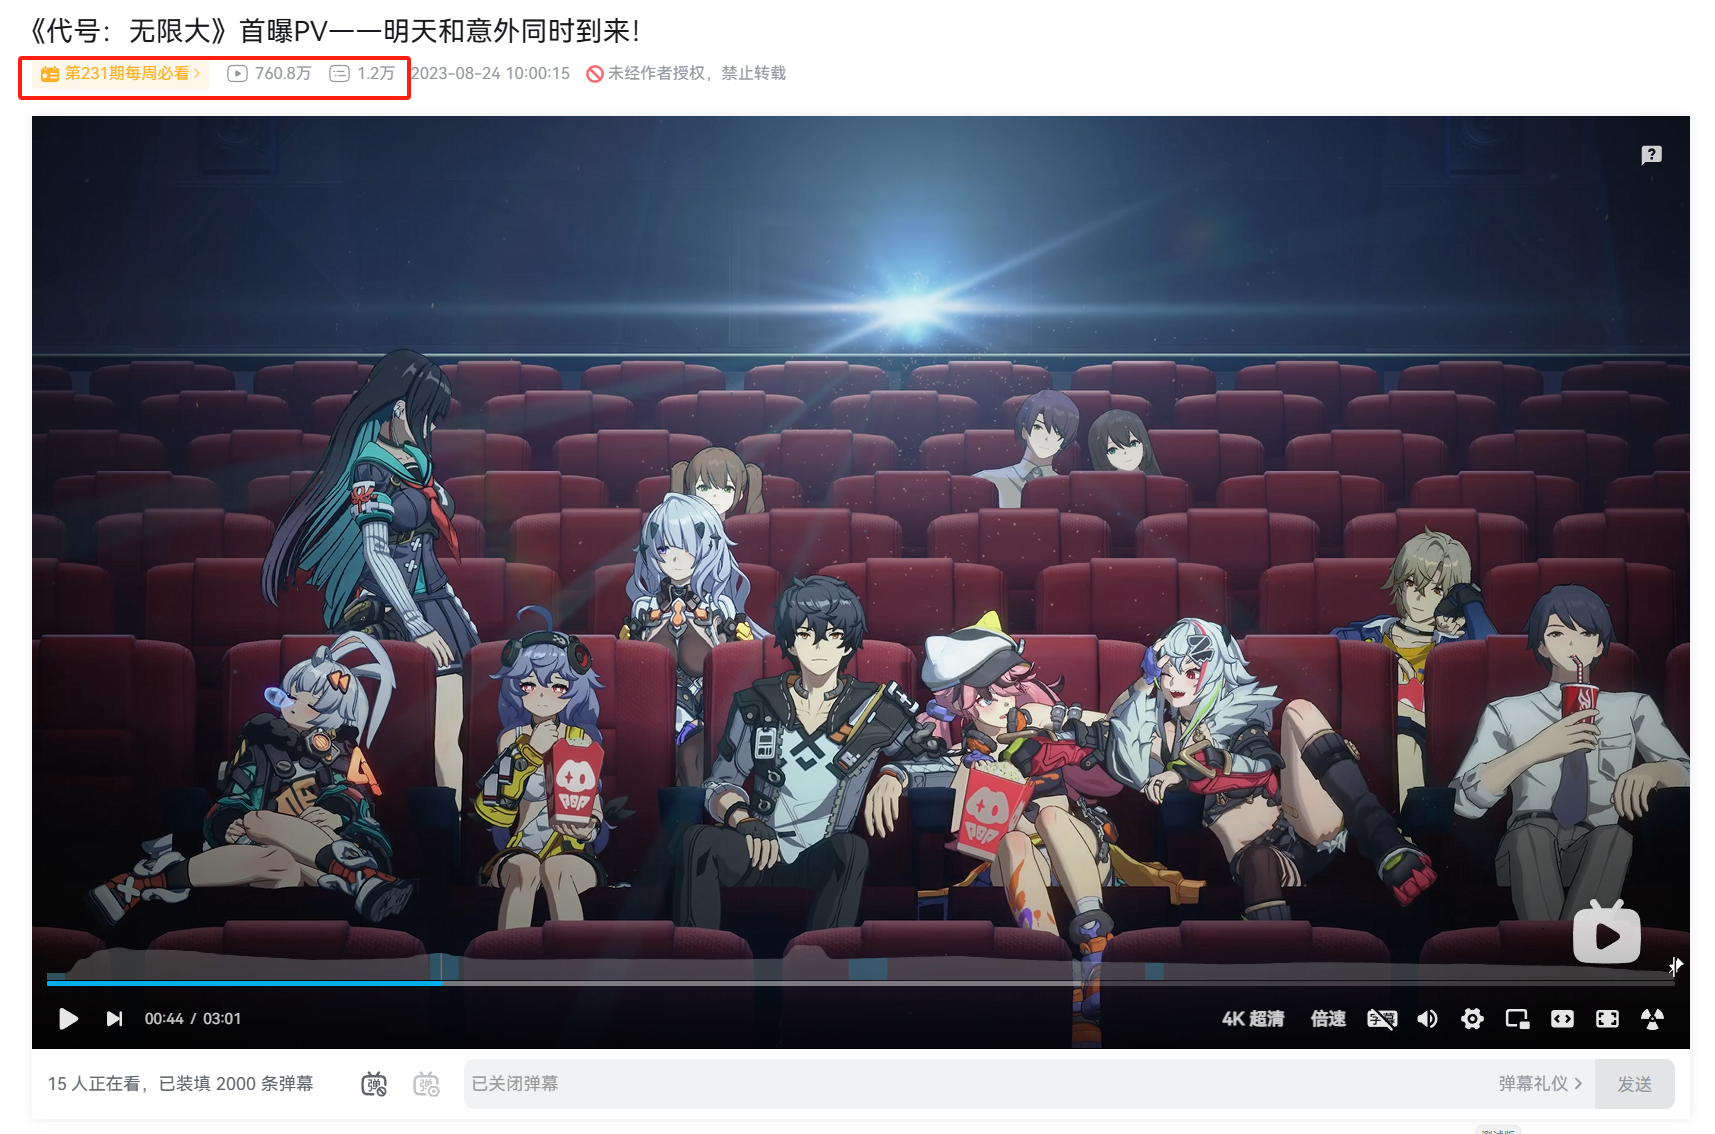Open danmaku display settings icon
Screen dimensions: 1715x1134
[427, 1083]
